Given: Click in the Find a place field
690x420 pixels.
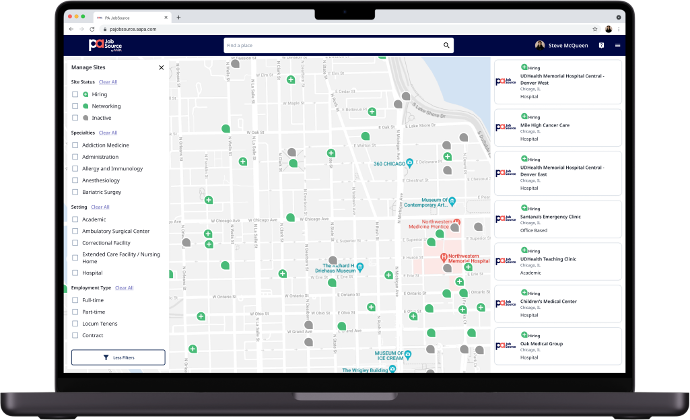Looking at the screenshot, I should coord(330,45).
